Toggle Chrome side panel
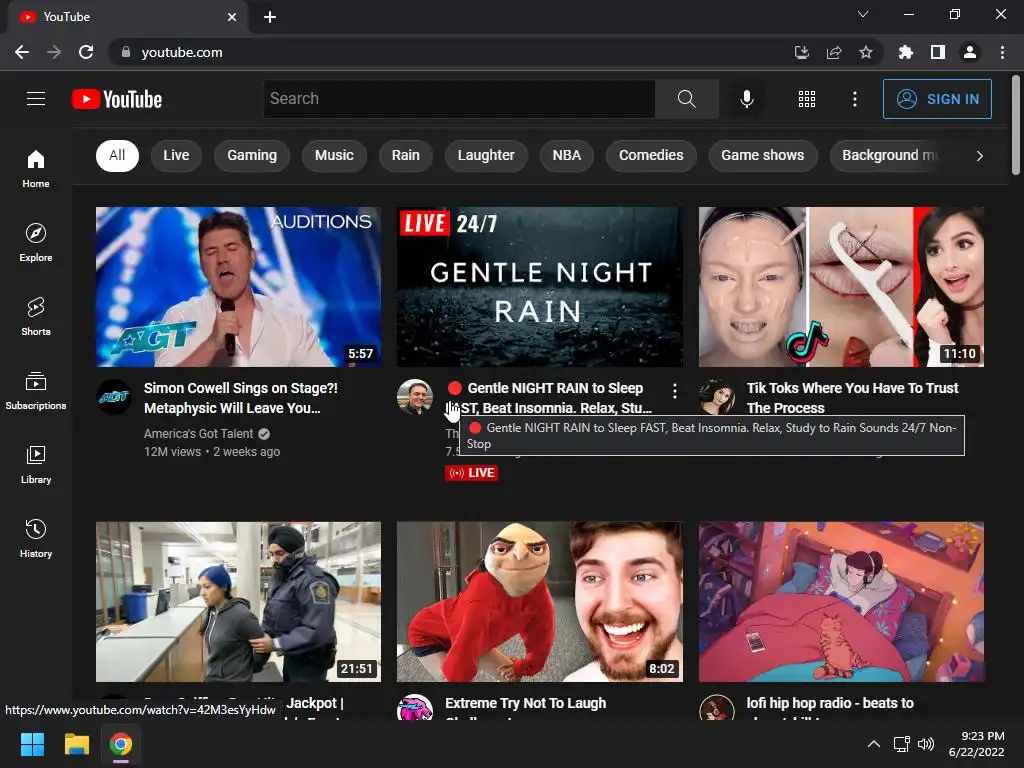 pos(938,52)
